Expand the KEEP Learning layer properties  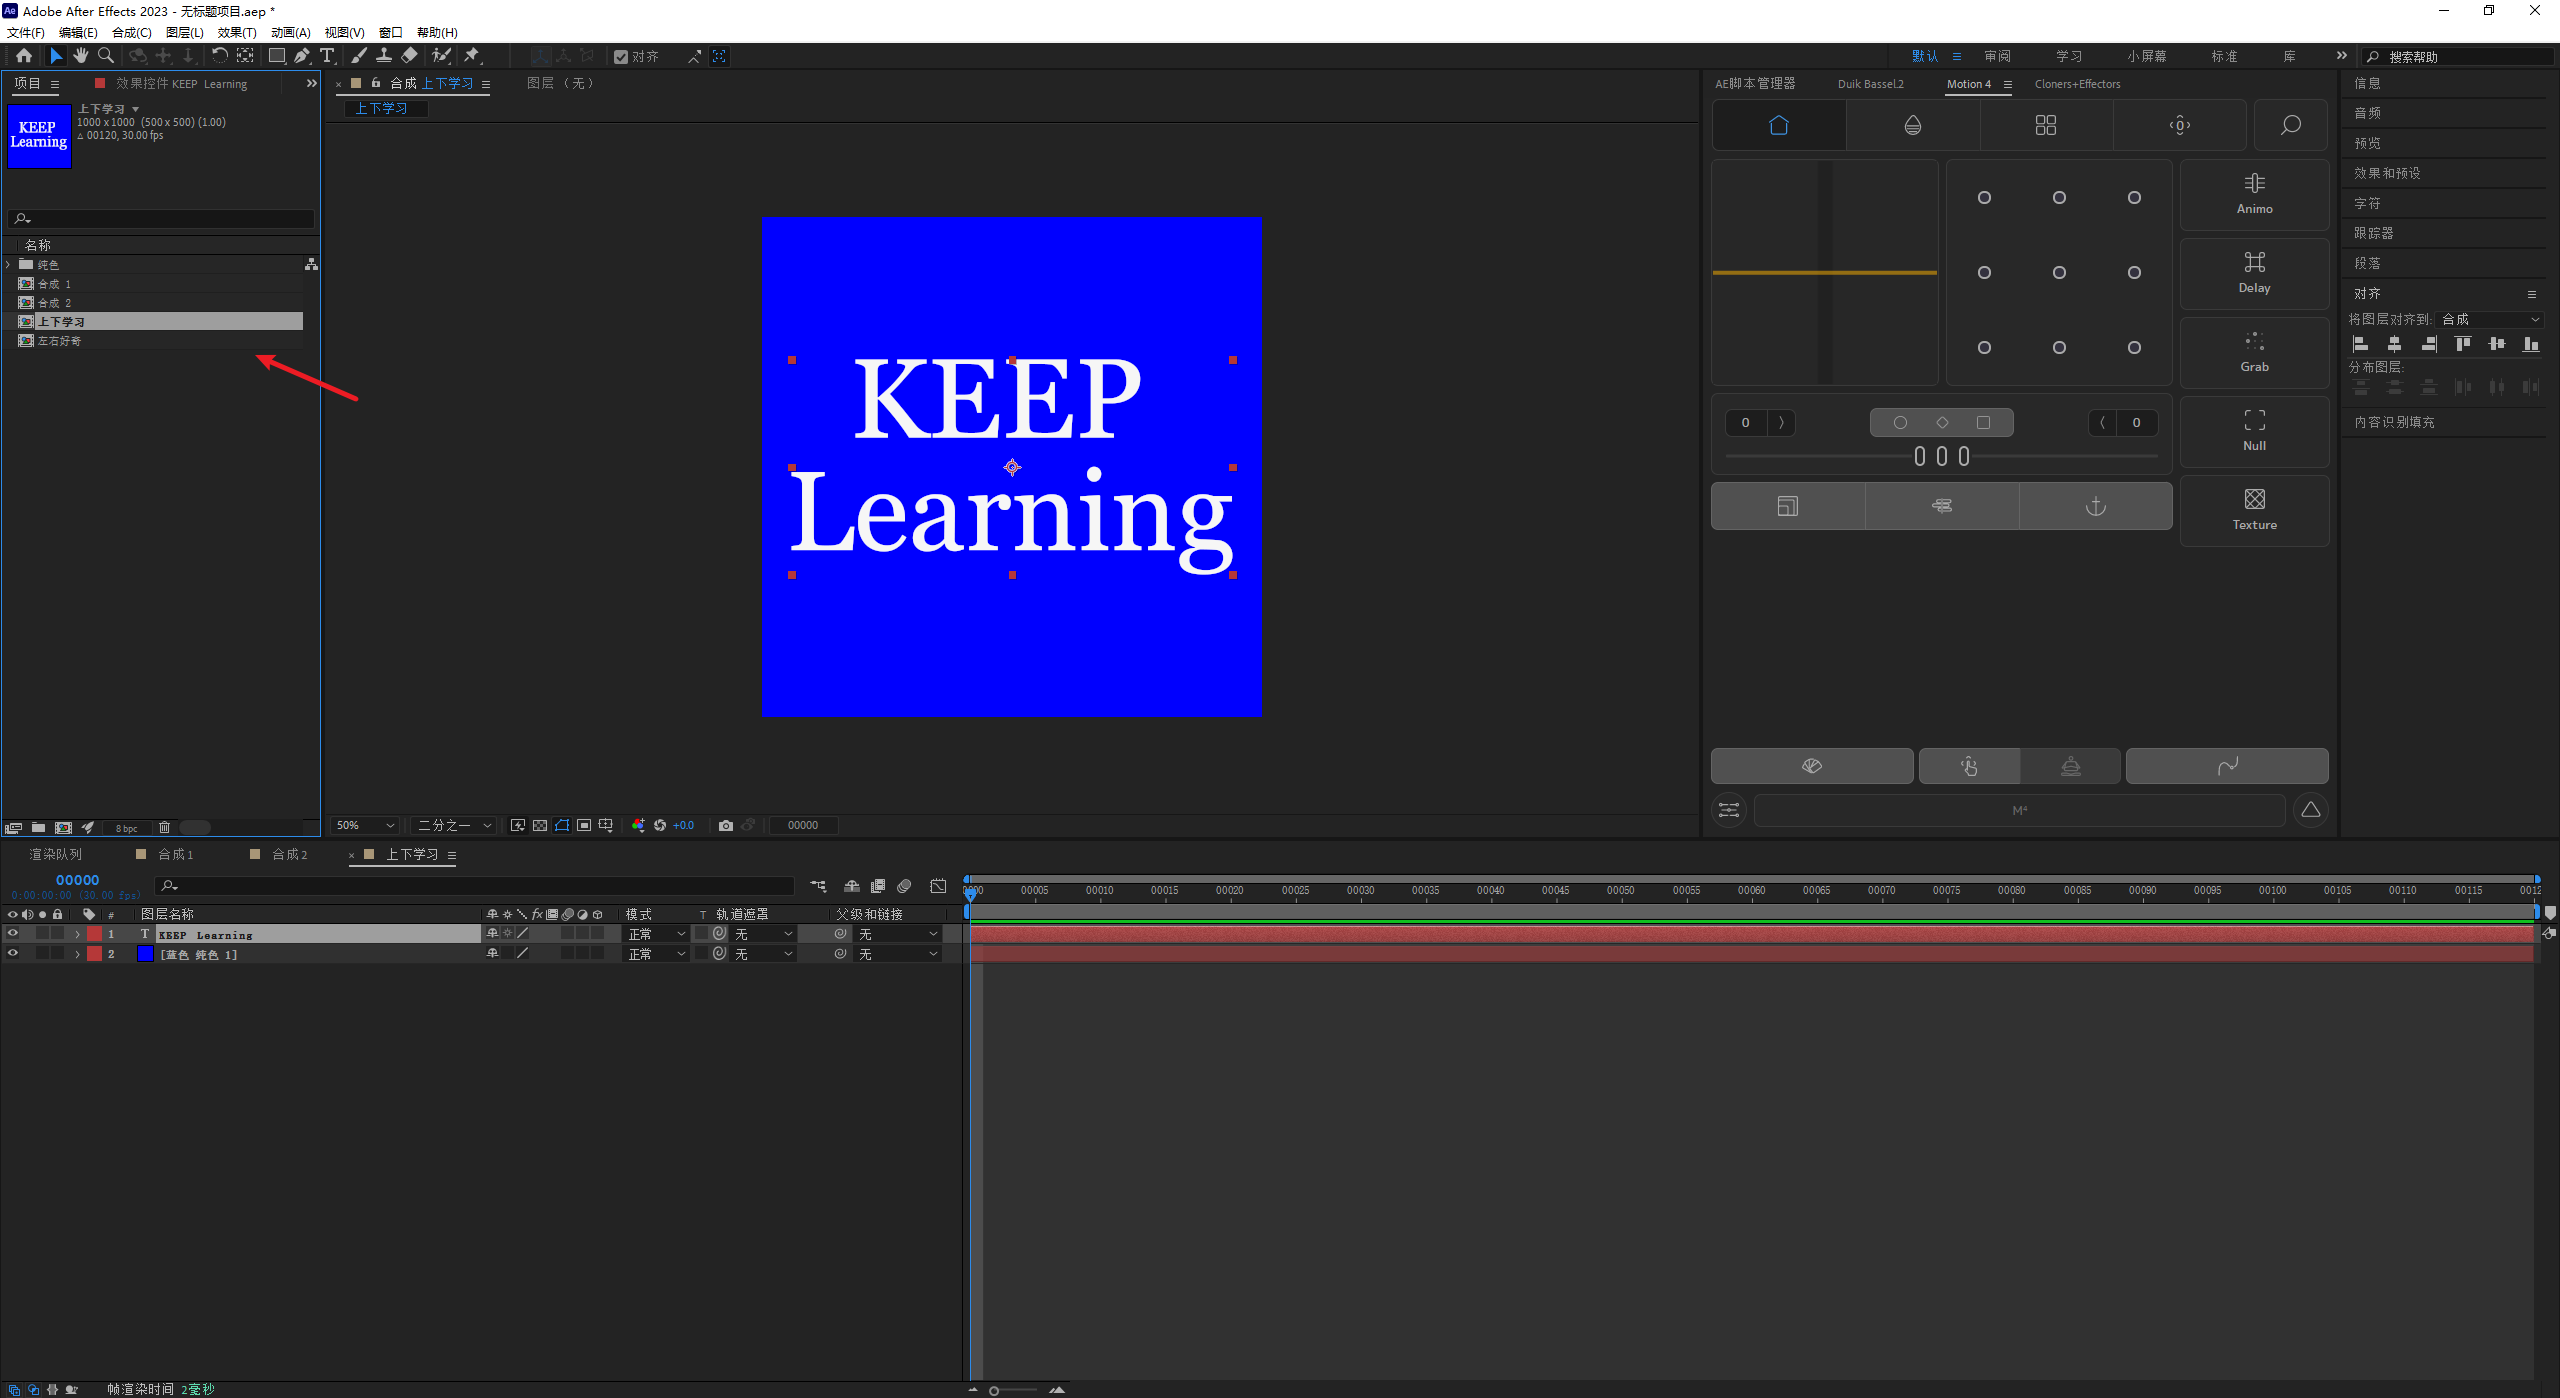coord(77,934)
